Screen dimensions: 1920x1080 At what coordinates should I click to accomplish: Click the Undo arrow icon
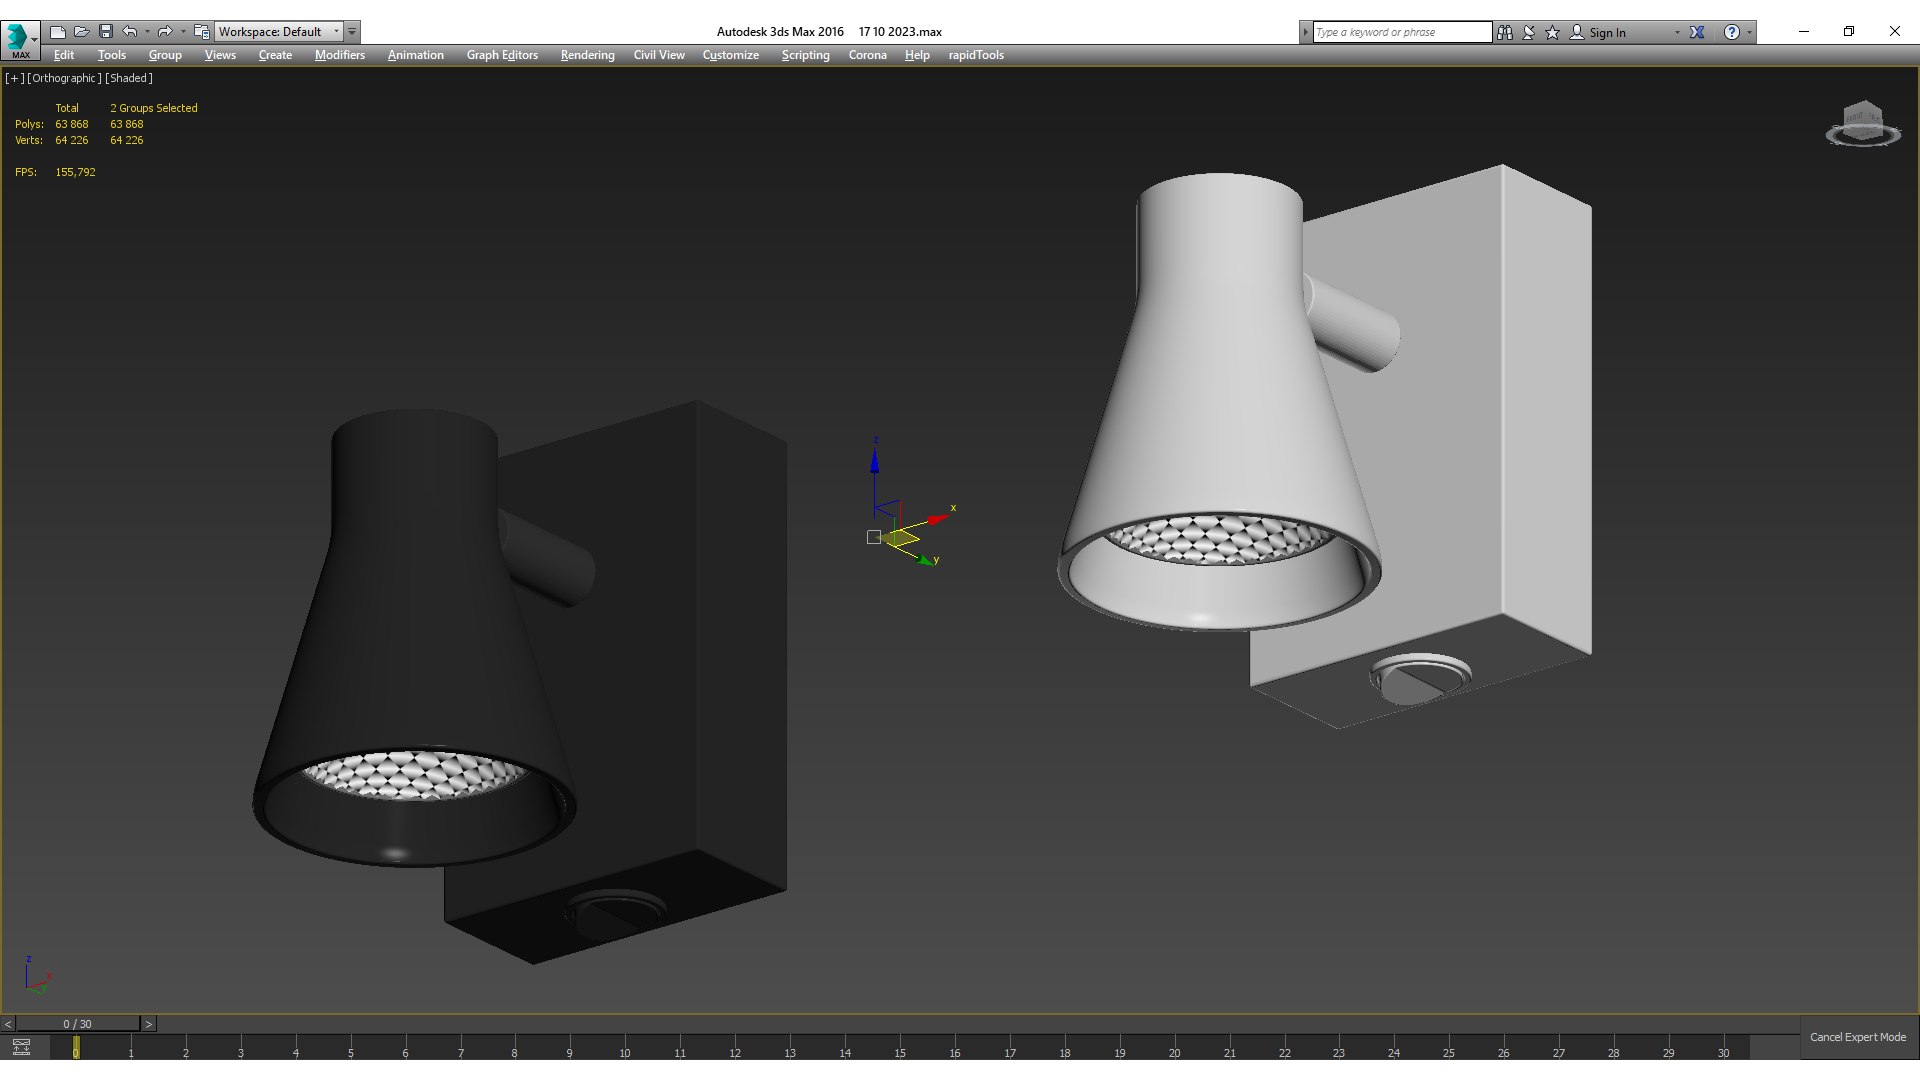pos(129,32)
